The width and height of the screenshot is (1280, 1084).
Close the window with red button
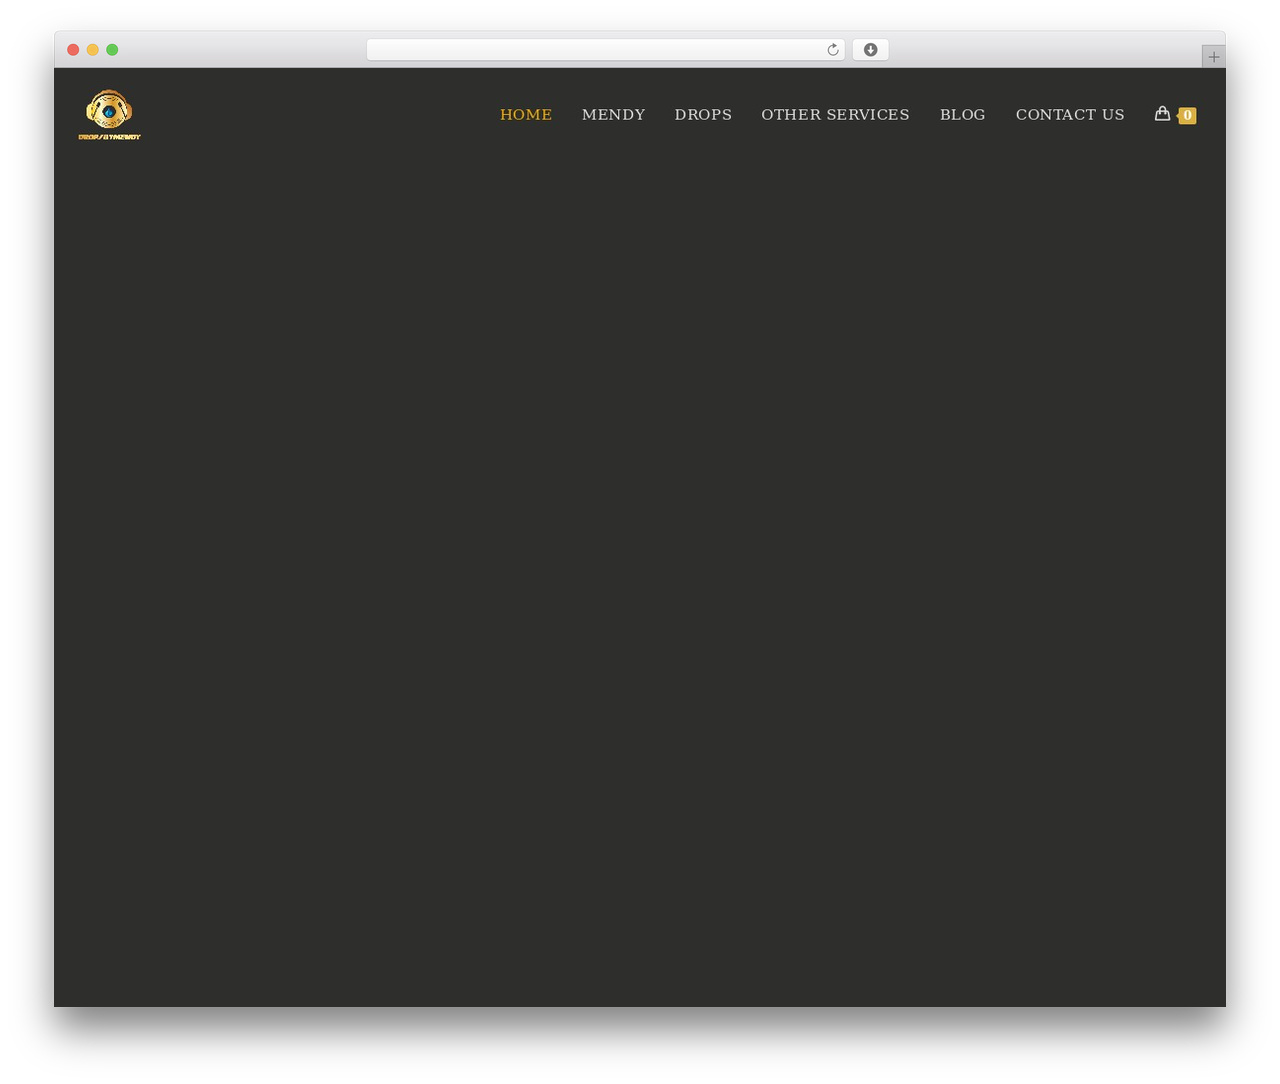pos(73,50)
